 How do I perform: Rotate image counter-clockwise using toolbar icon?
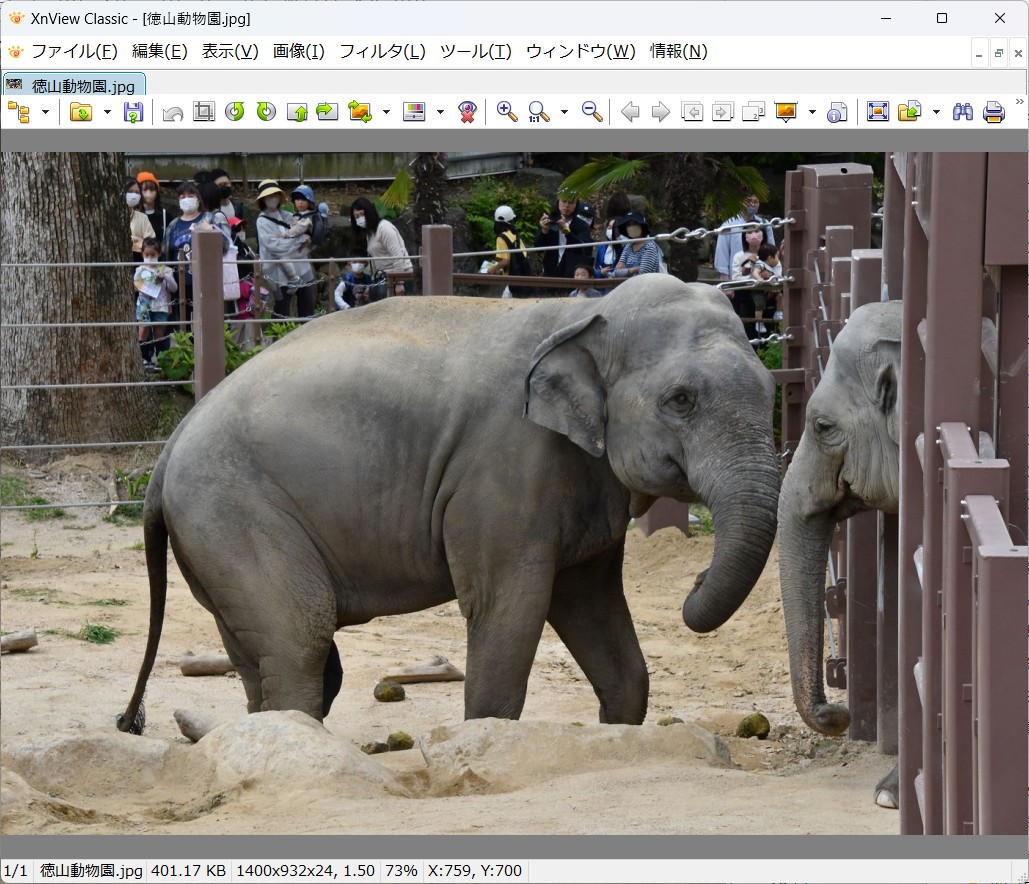click(x=235, y=112)
